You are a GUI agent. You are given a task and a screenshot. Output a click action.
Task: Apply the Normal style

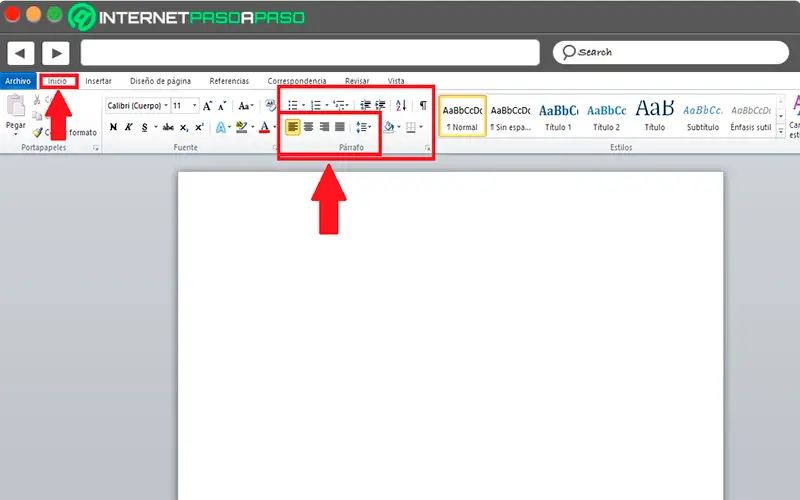point(462,116)
